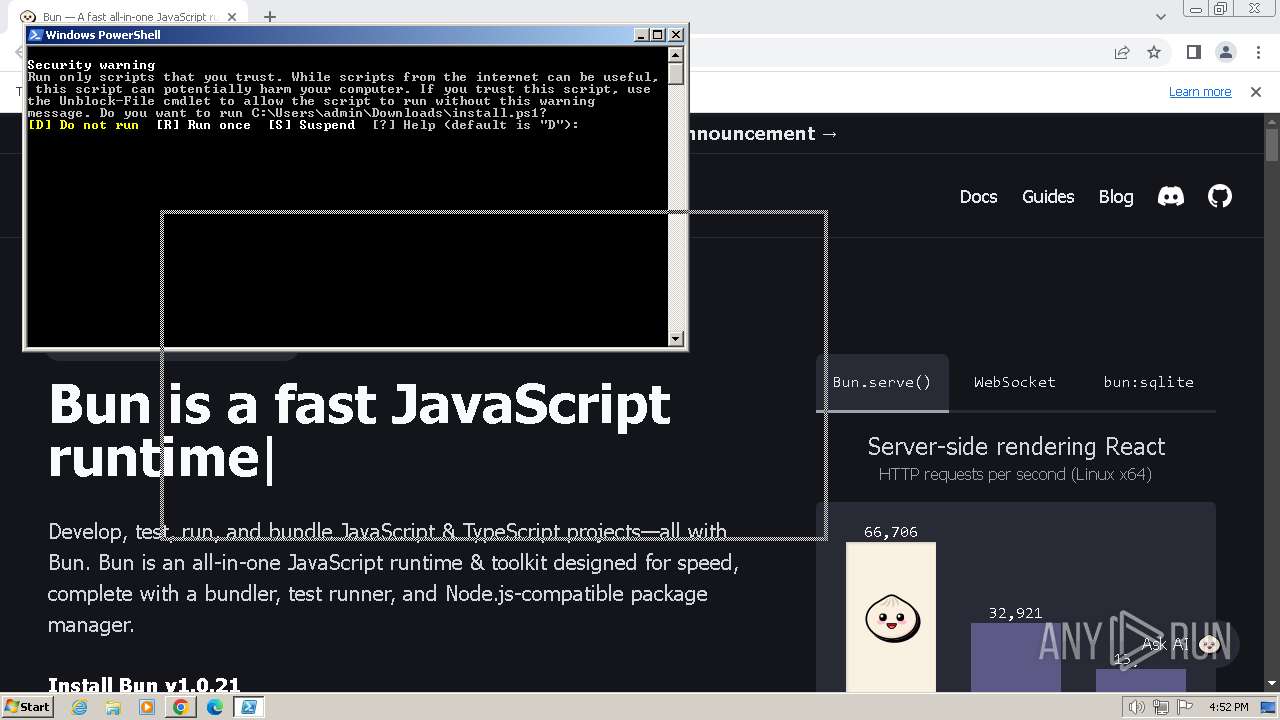Open Chrome side panel icon
This screenshot has height=720, width=1280.
coord(1193,52)
